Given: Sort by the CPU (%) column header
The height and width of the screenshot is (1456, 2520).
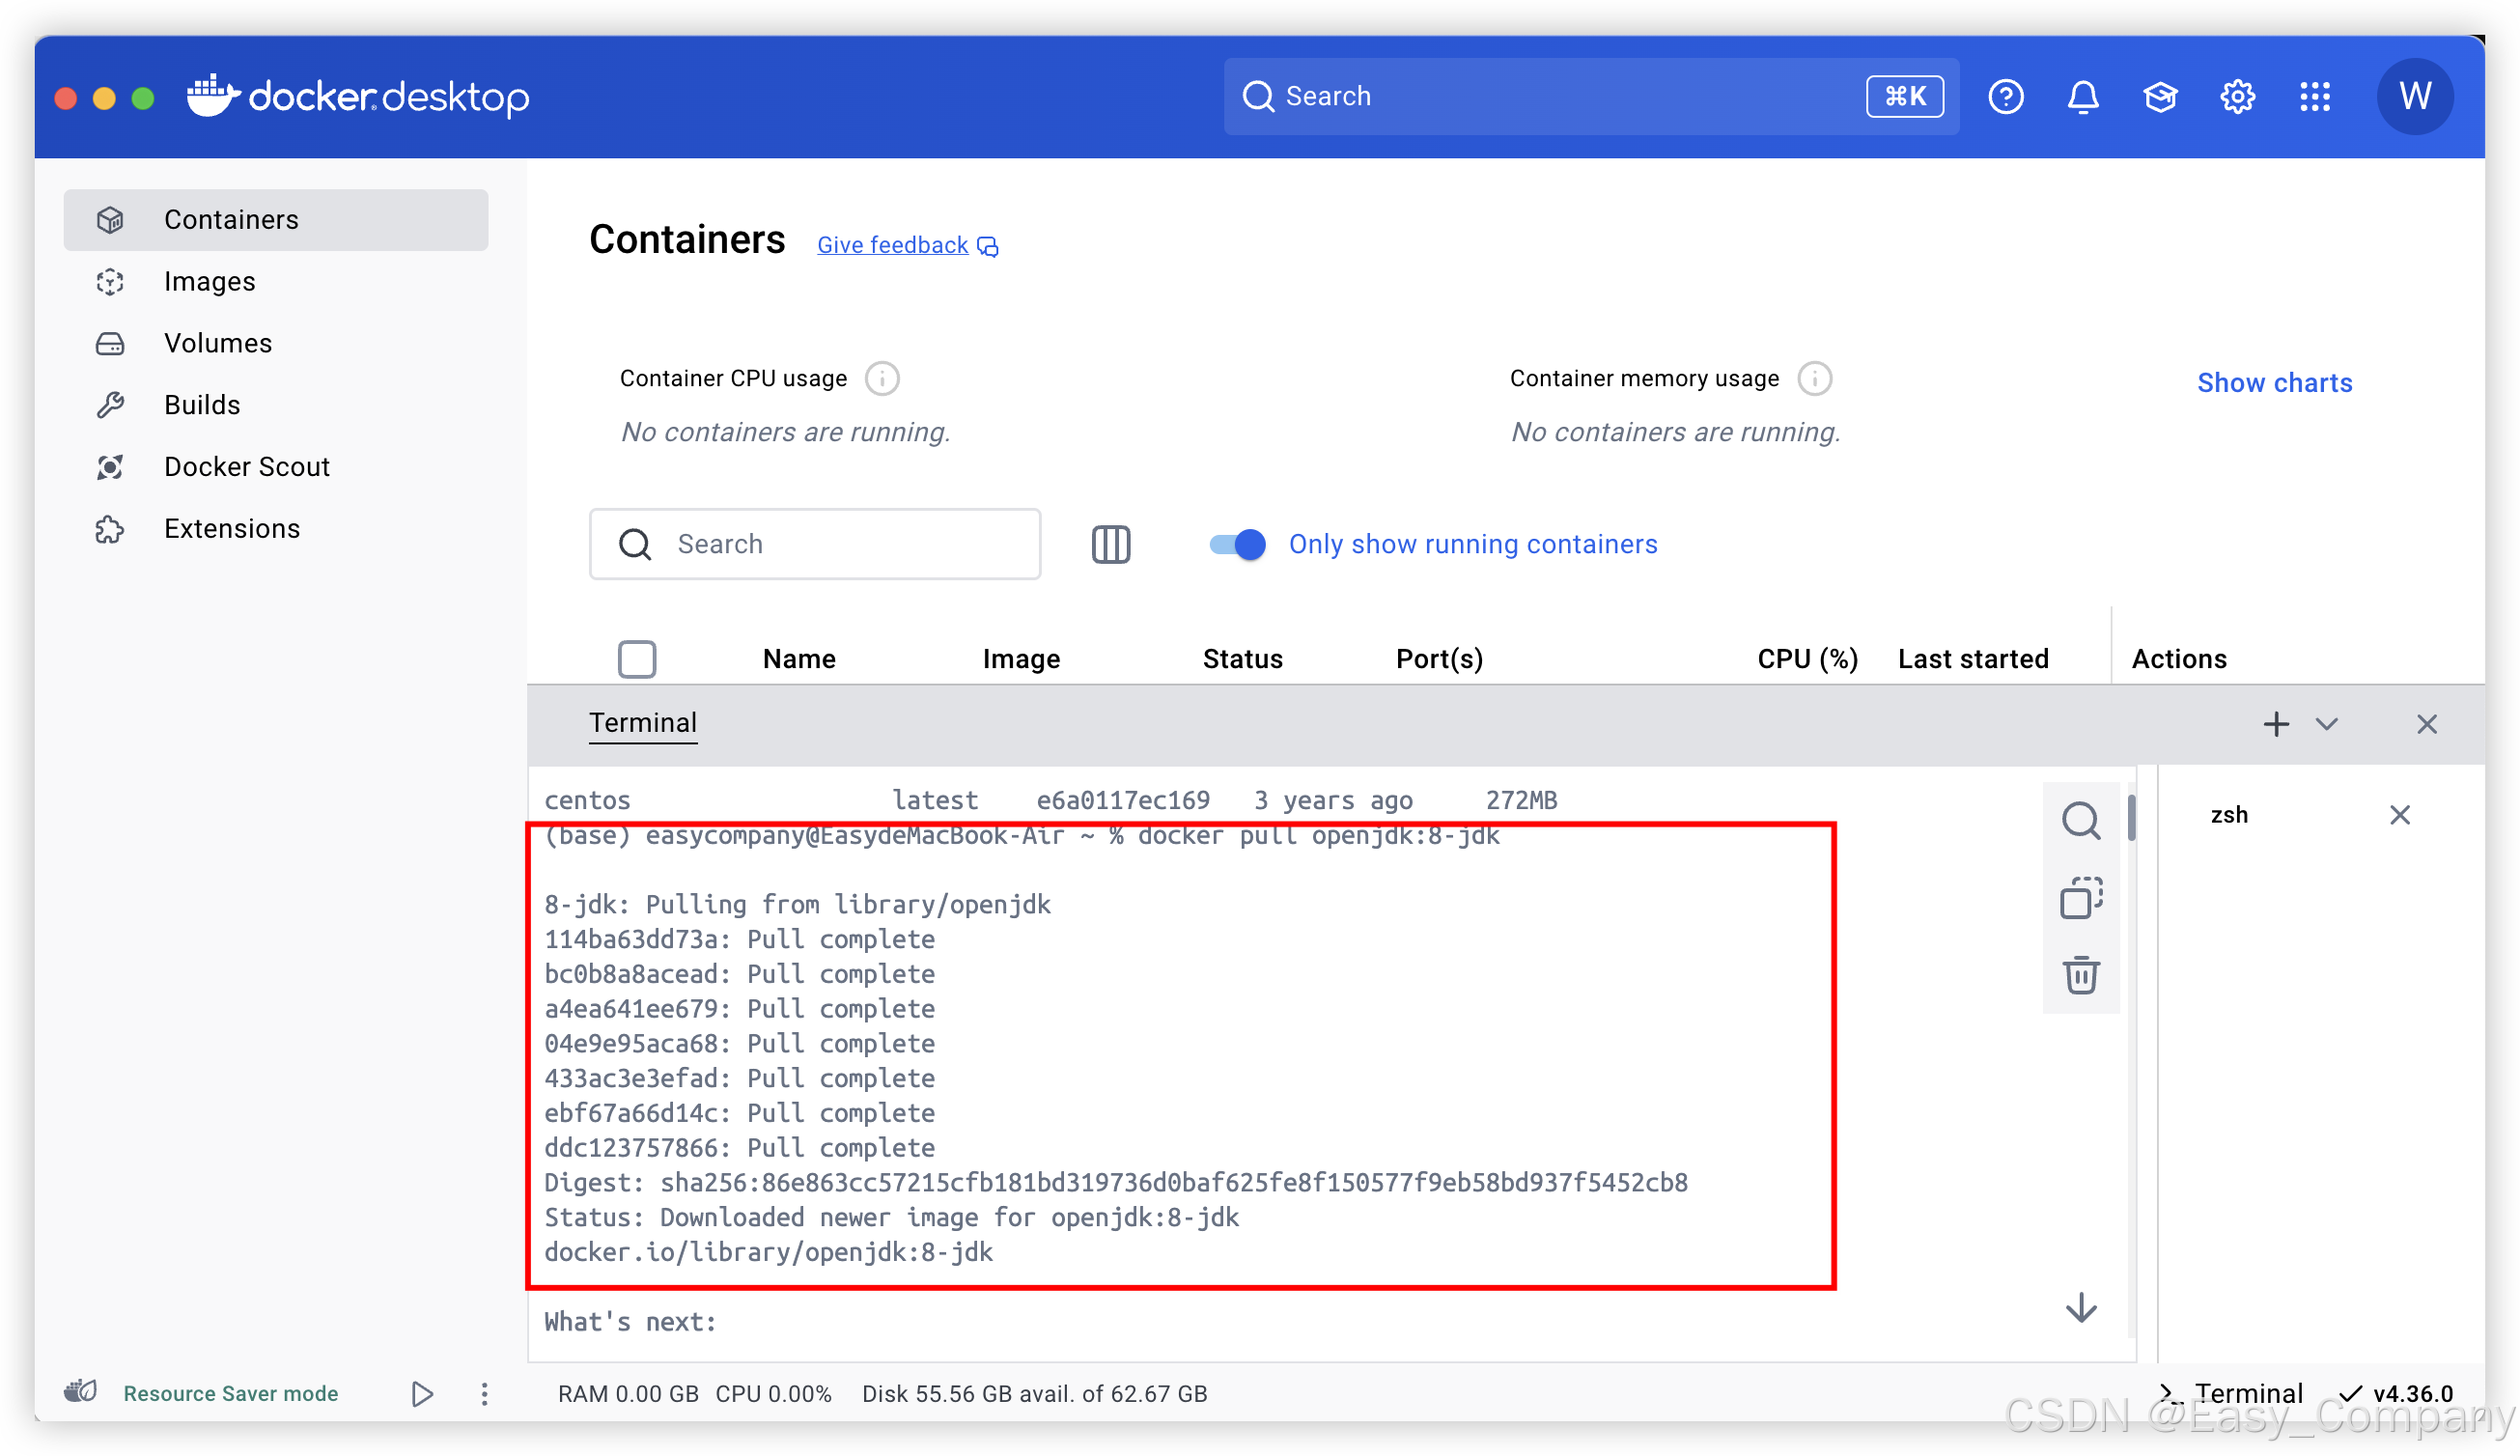Looking at the screenshot, I should click(x=1807, y=659).
